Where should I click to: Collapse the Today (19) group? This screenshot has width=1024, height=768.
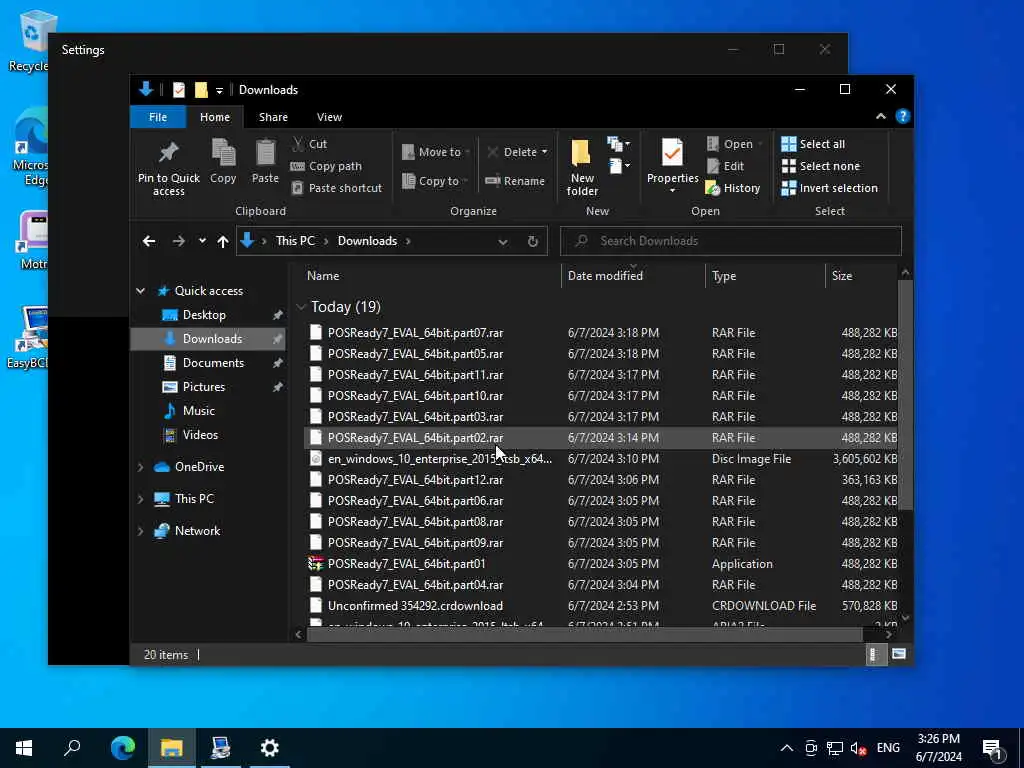[301, 306]
